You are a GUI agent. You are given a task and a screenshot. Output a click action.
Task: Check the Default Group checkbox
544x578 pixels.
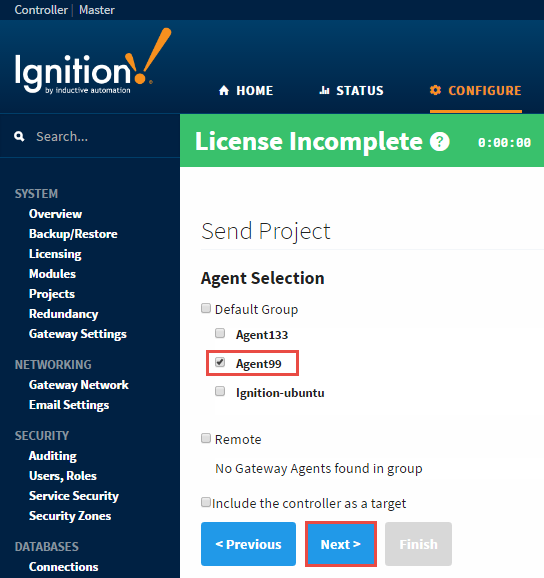coord(206,308)
